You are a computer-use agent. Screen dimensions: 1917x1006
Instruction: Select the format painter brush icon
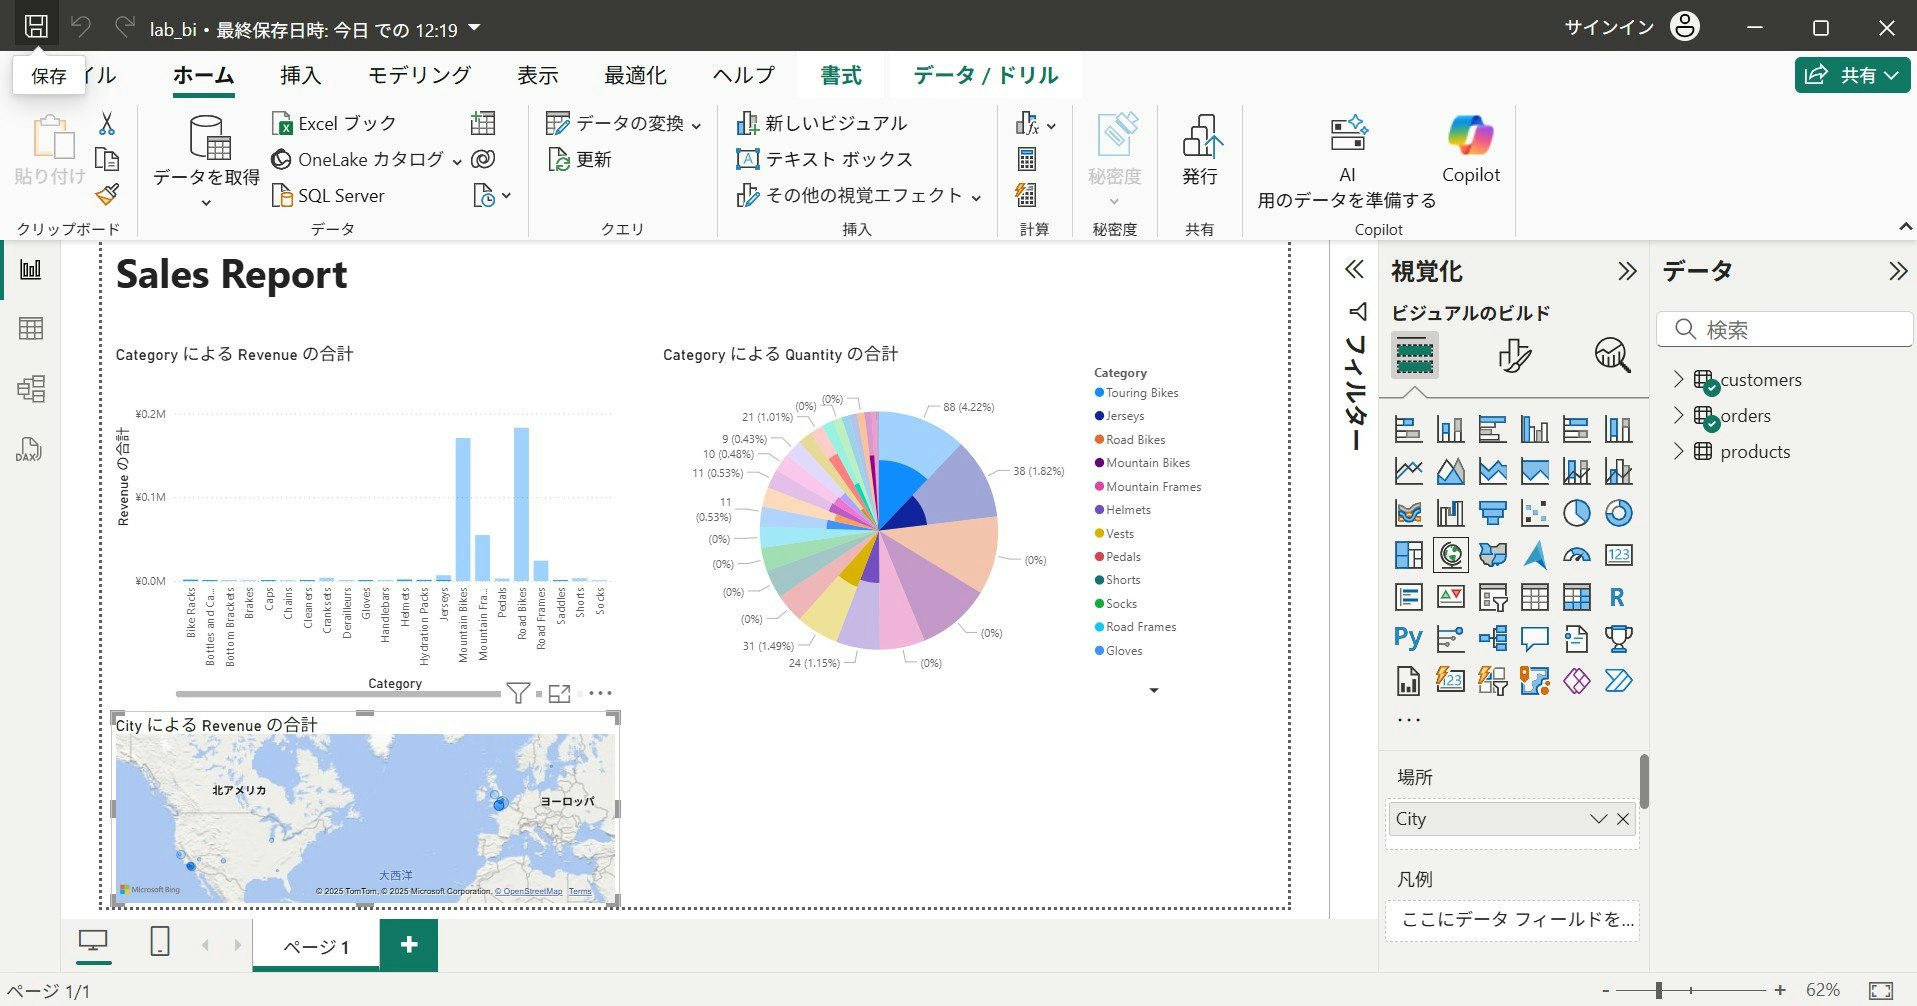107,194
